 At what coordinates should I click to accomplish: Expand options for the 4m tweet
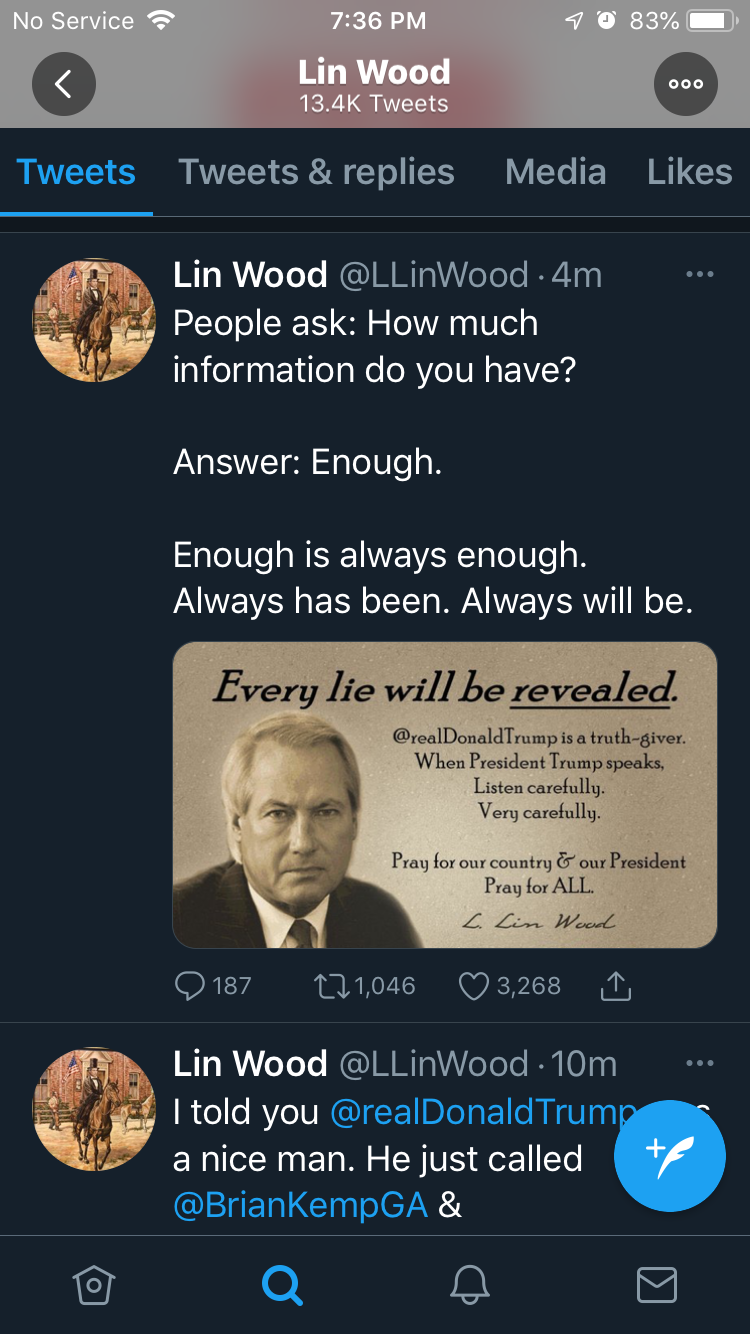click(x=700, y=275)
